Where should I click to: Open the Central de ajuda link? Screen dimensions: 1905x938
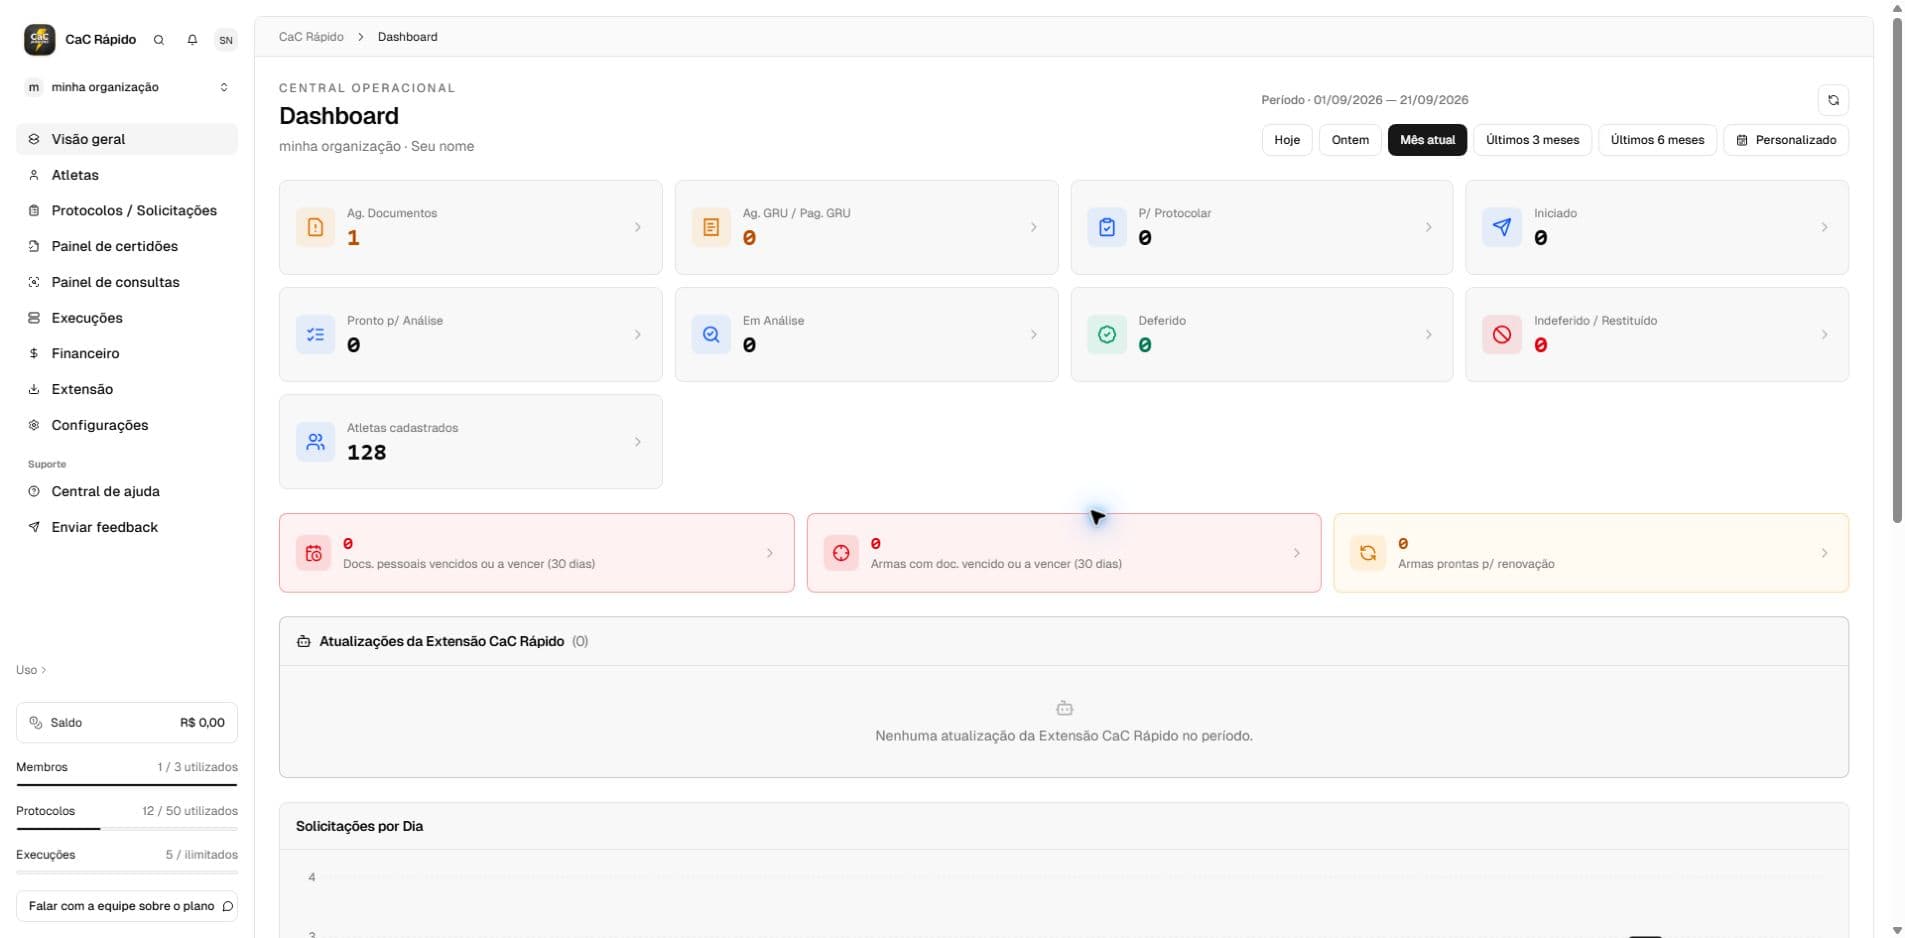[x=127, y=492]
